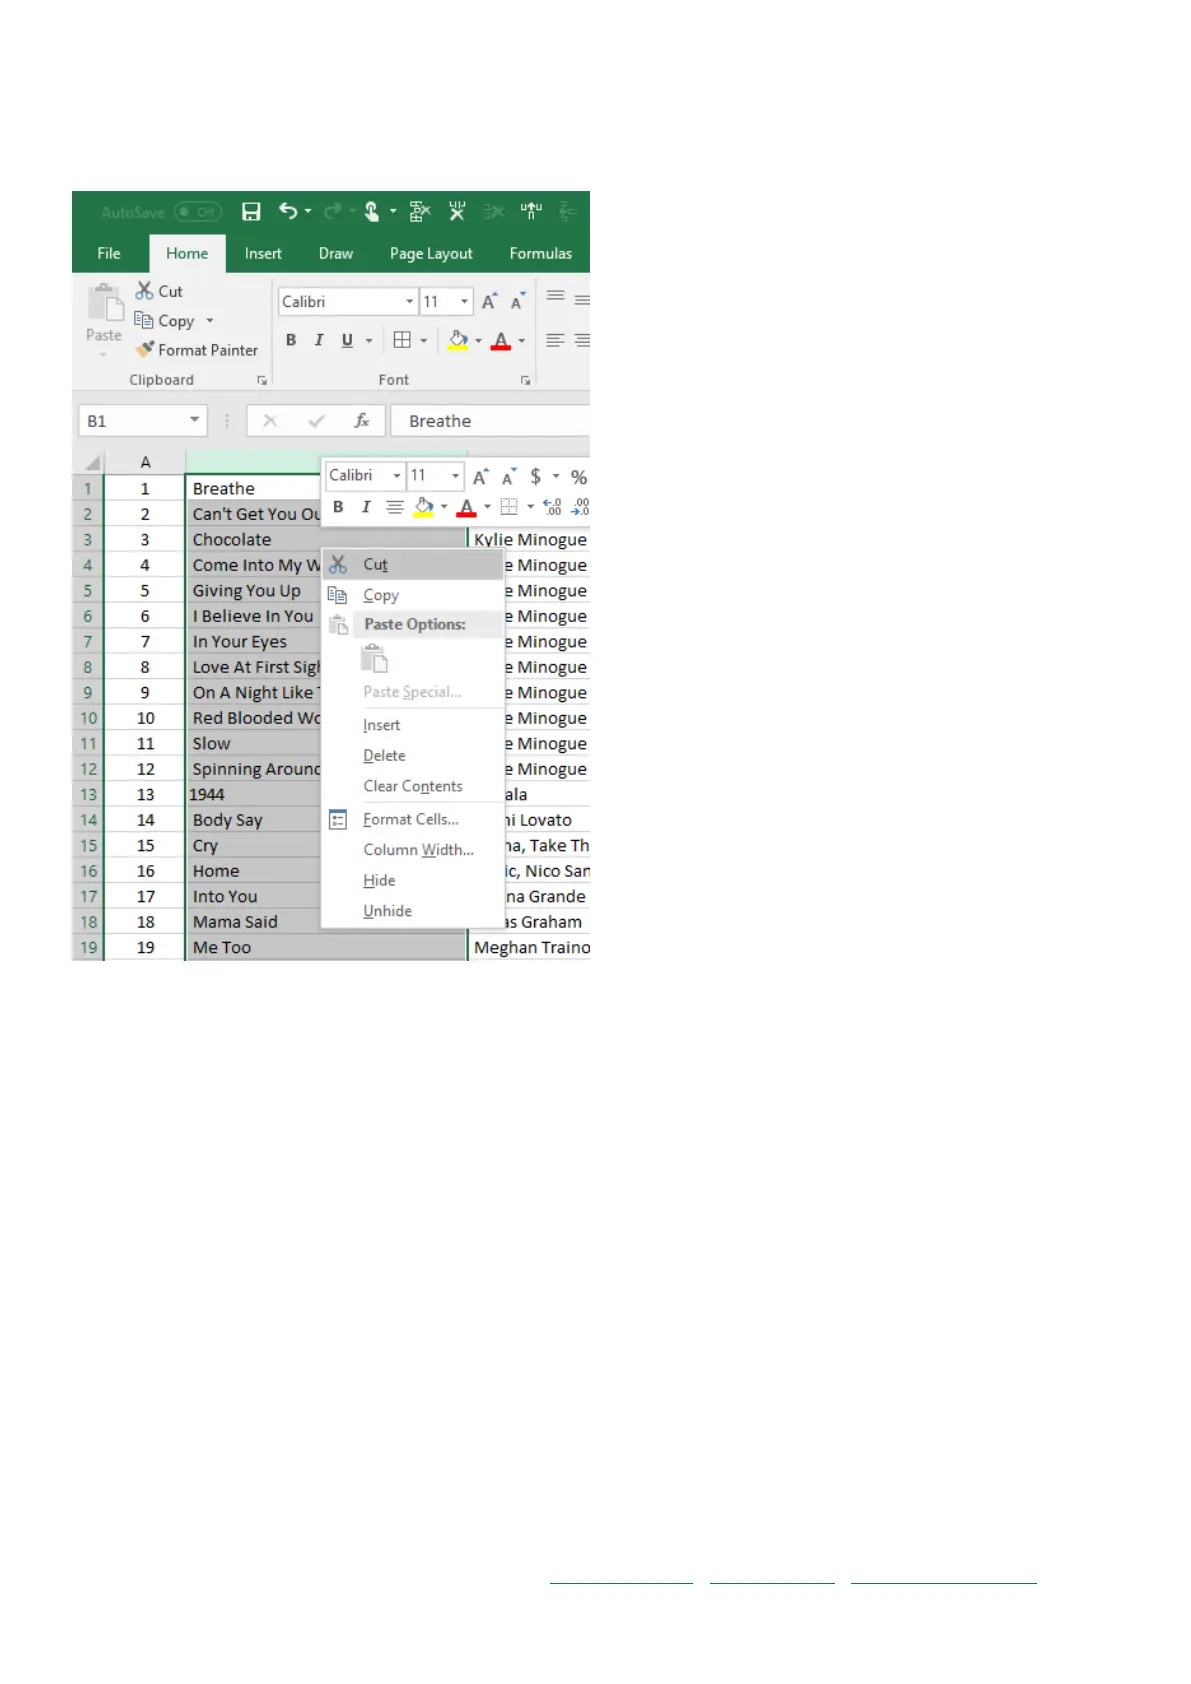Toggle Italic in the ribbon Font group
This screenshot has width=1191, height=1684.
tap(319, 340)
